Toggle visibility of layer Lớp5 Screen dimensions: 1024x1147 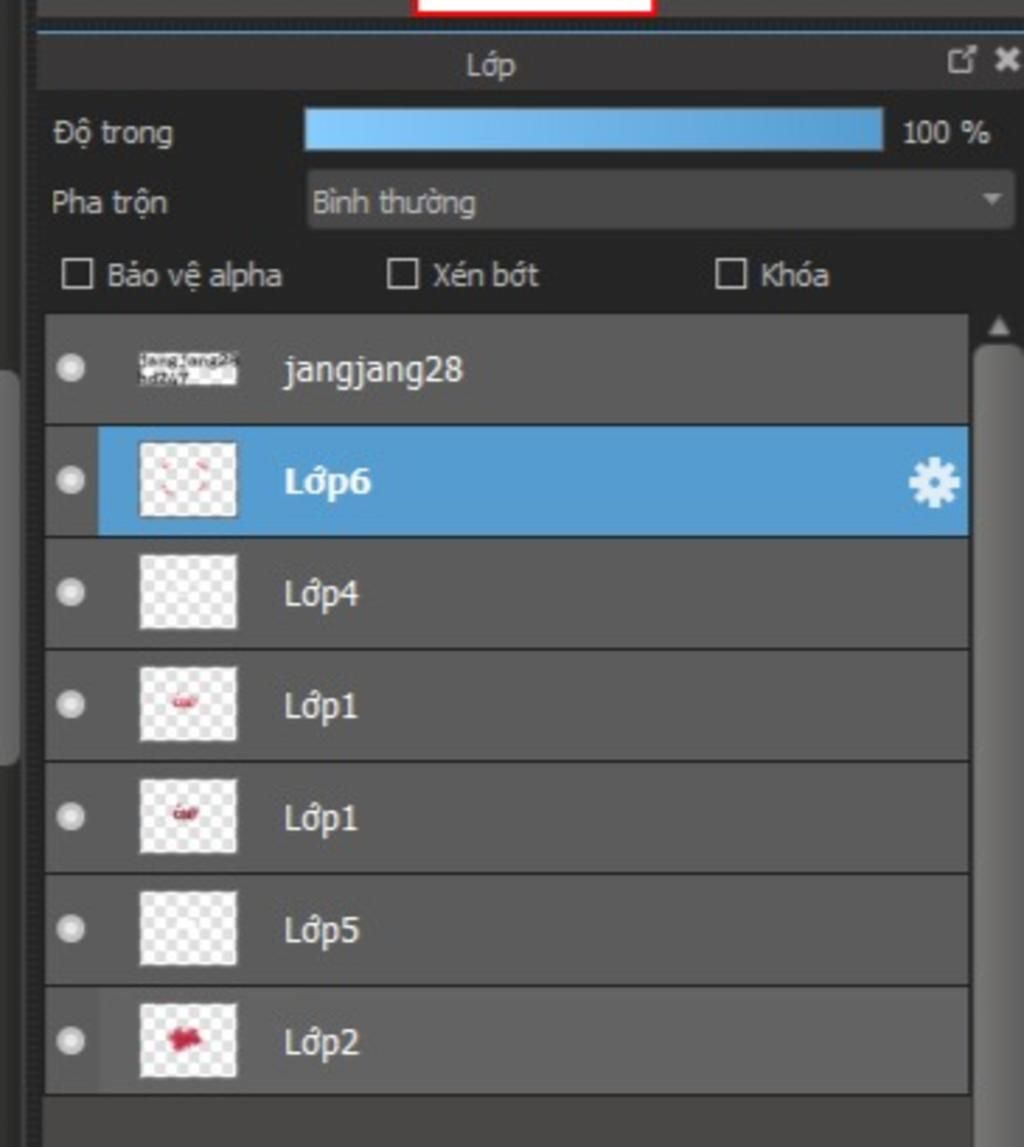coord(71,928)
